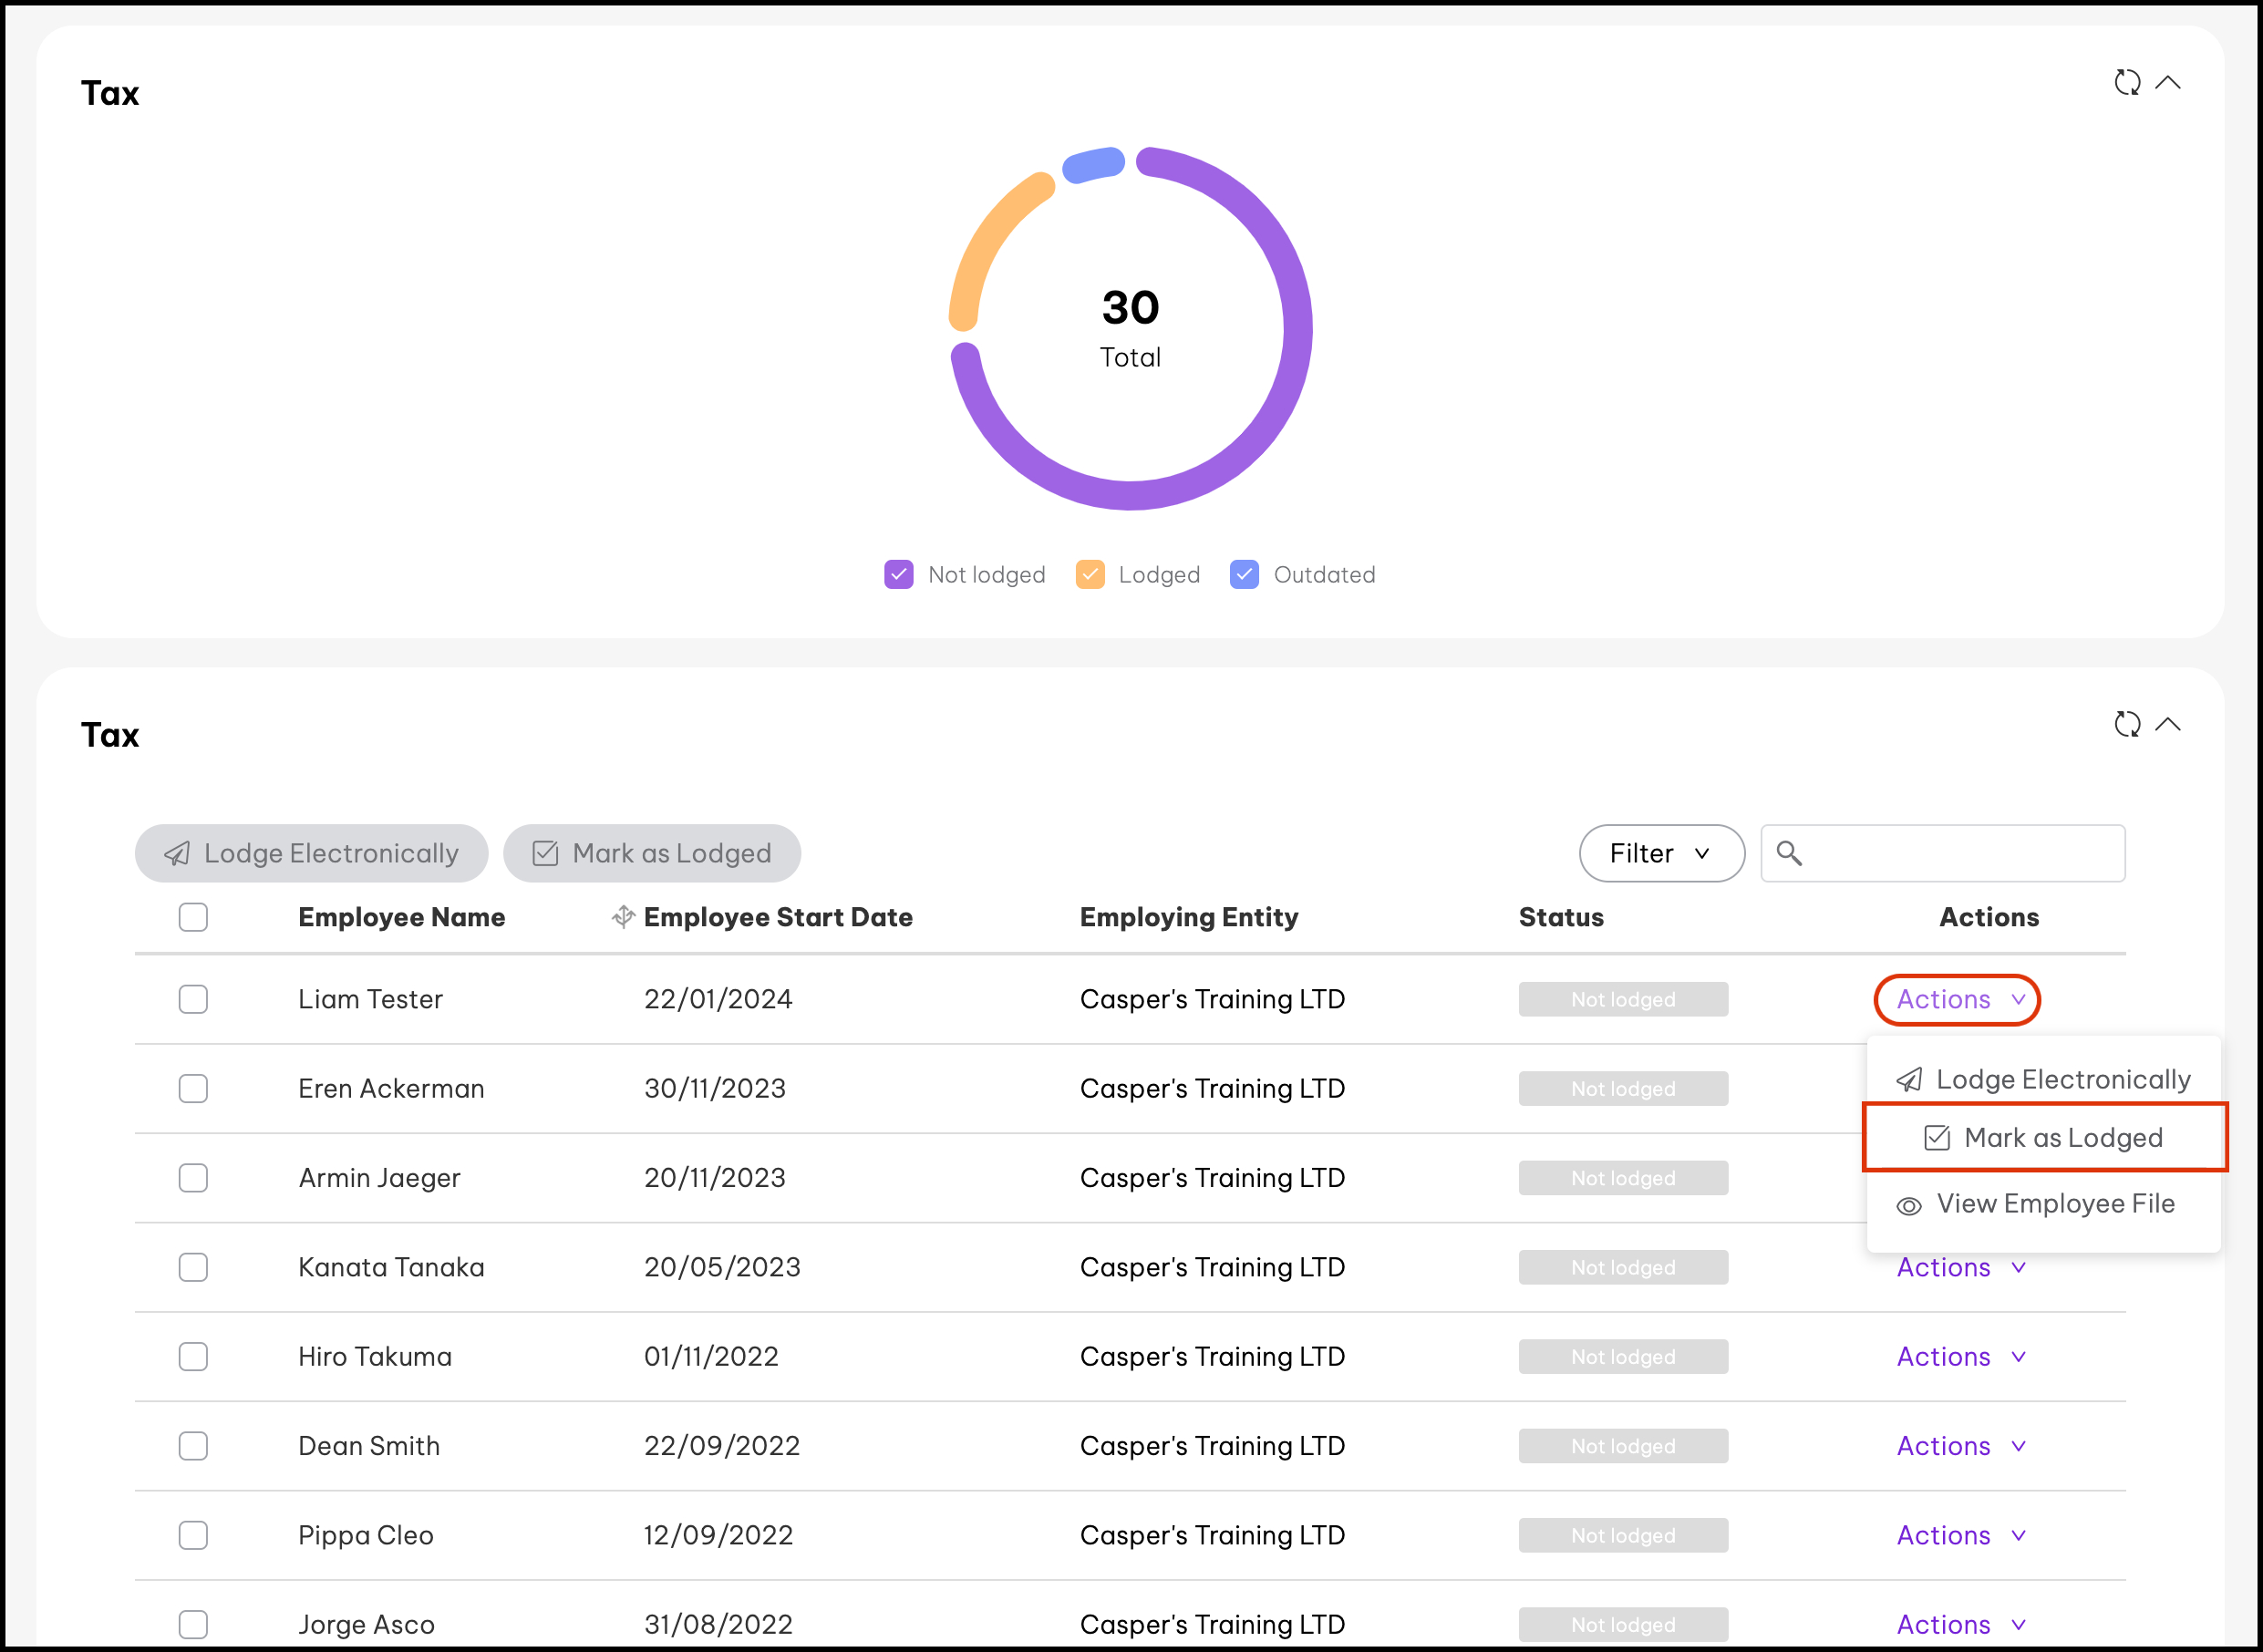Choose View Employee File from menu
Viewport: 2263px width, 1652px height.
[x=2055, y=1204]
